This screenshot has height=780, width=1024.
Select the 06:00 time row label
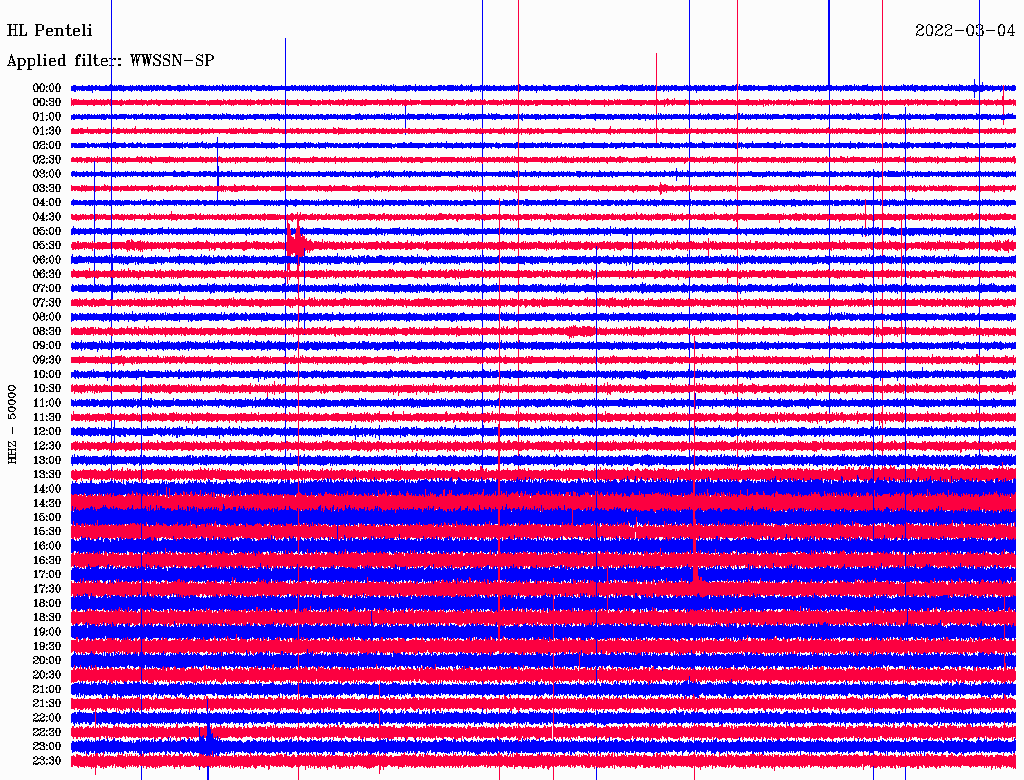click(x=47, y=259)
